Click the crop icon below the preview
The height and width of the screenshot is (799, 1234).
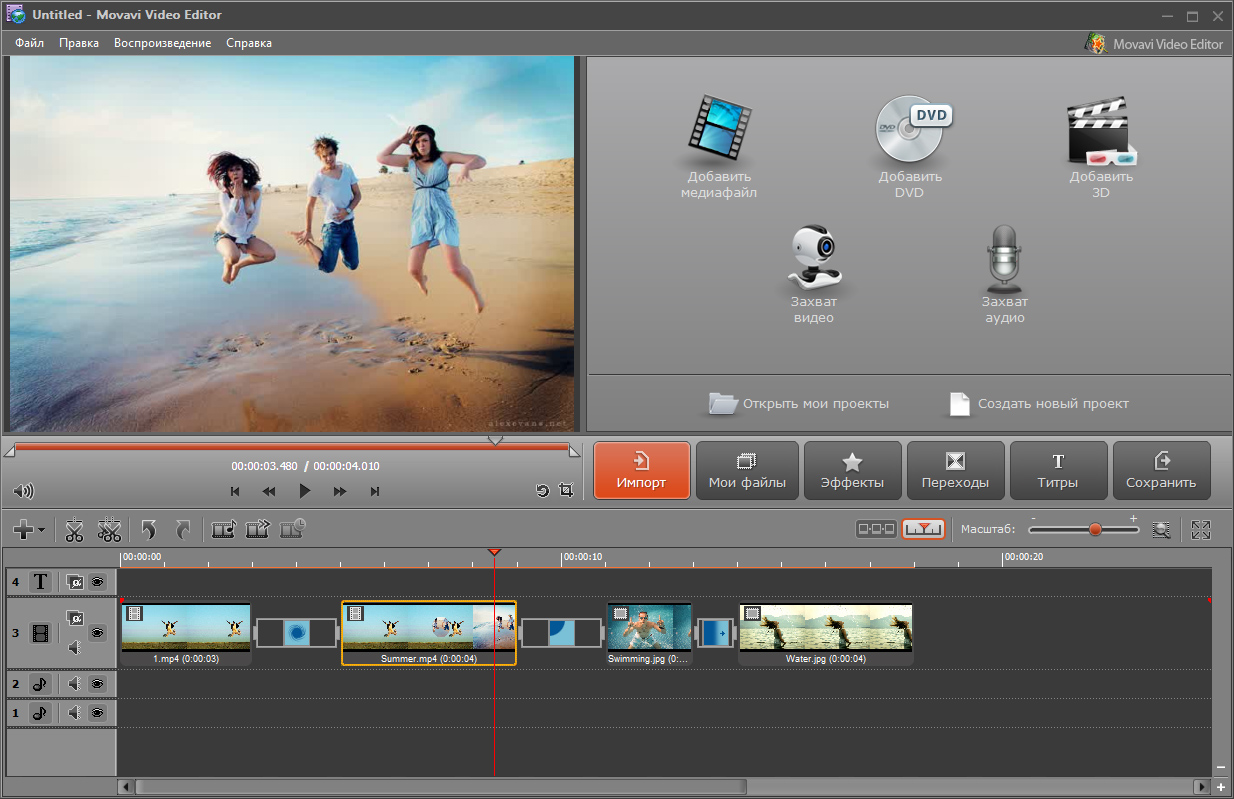click(x=567, y=491)
